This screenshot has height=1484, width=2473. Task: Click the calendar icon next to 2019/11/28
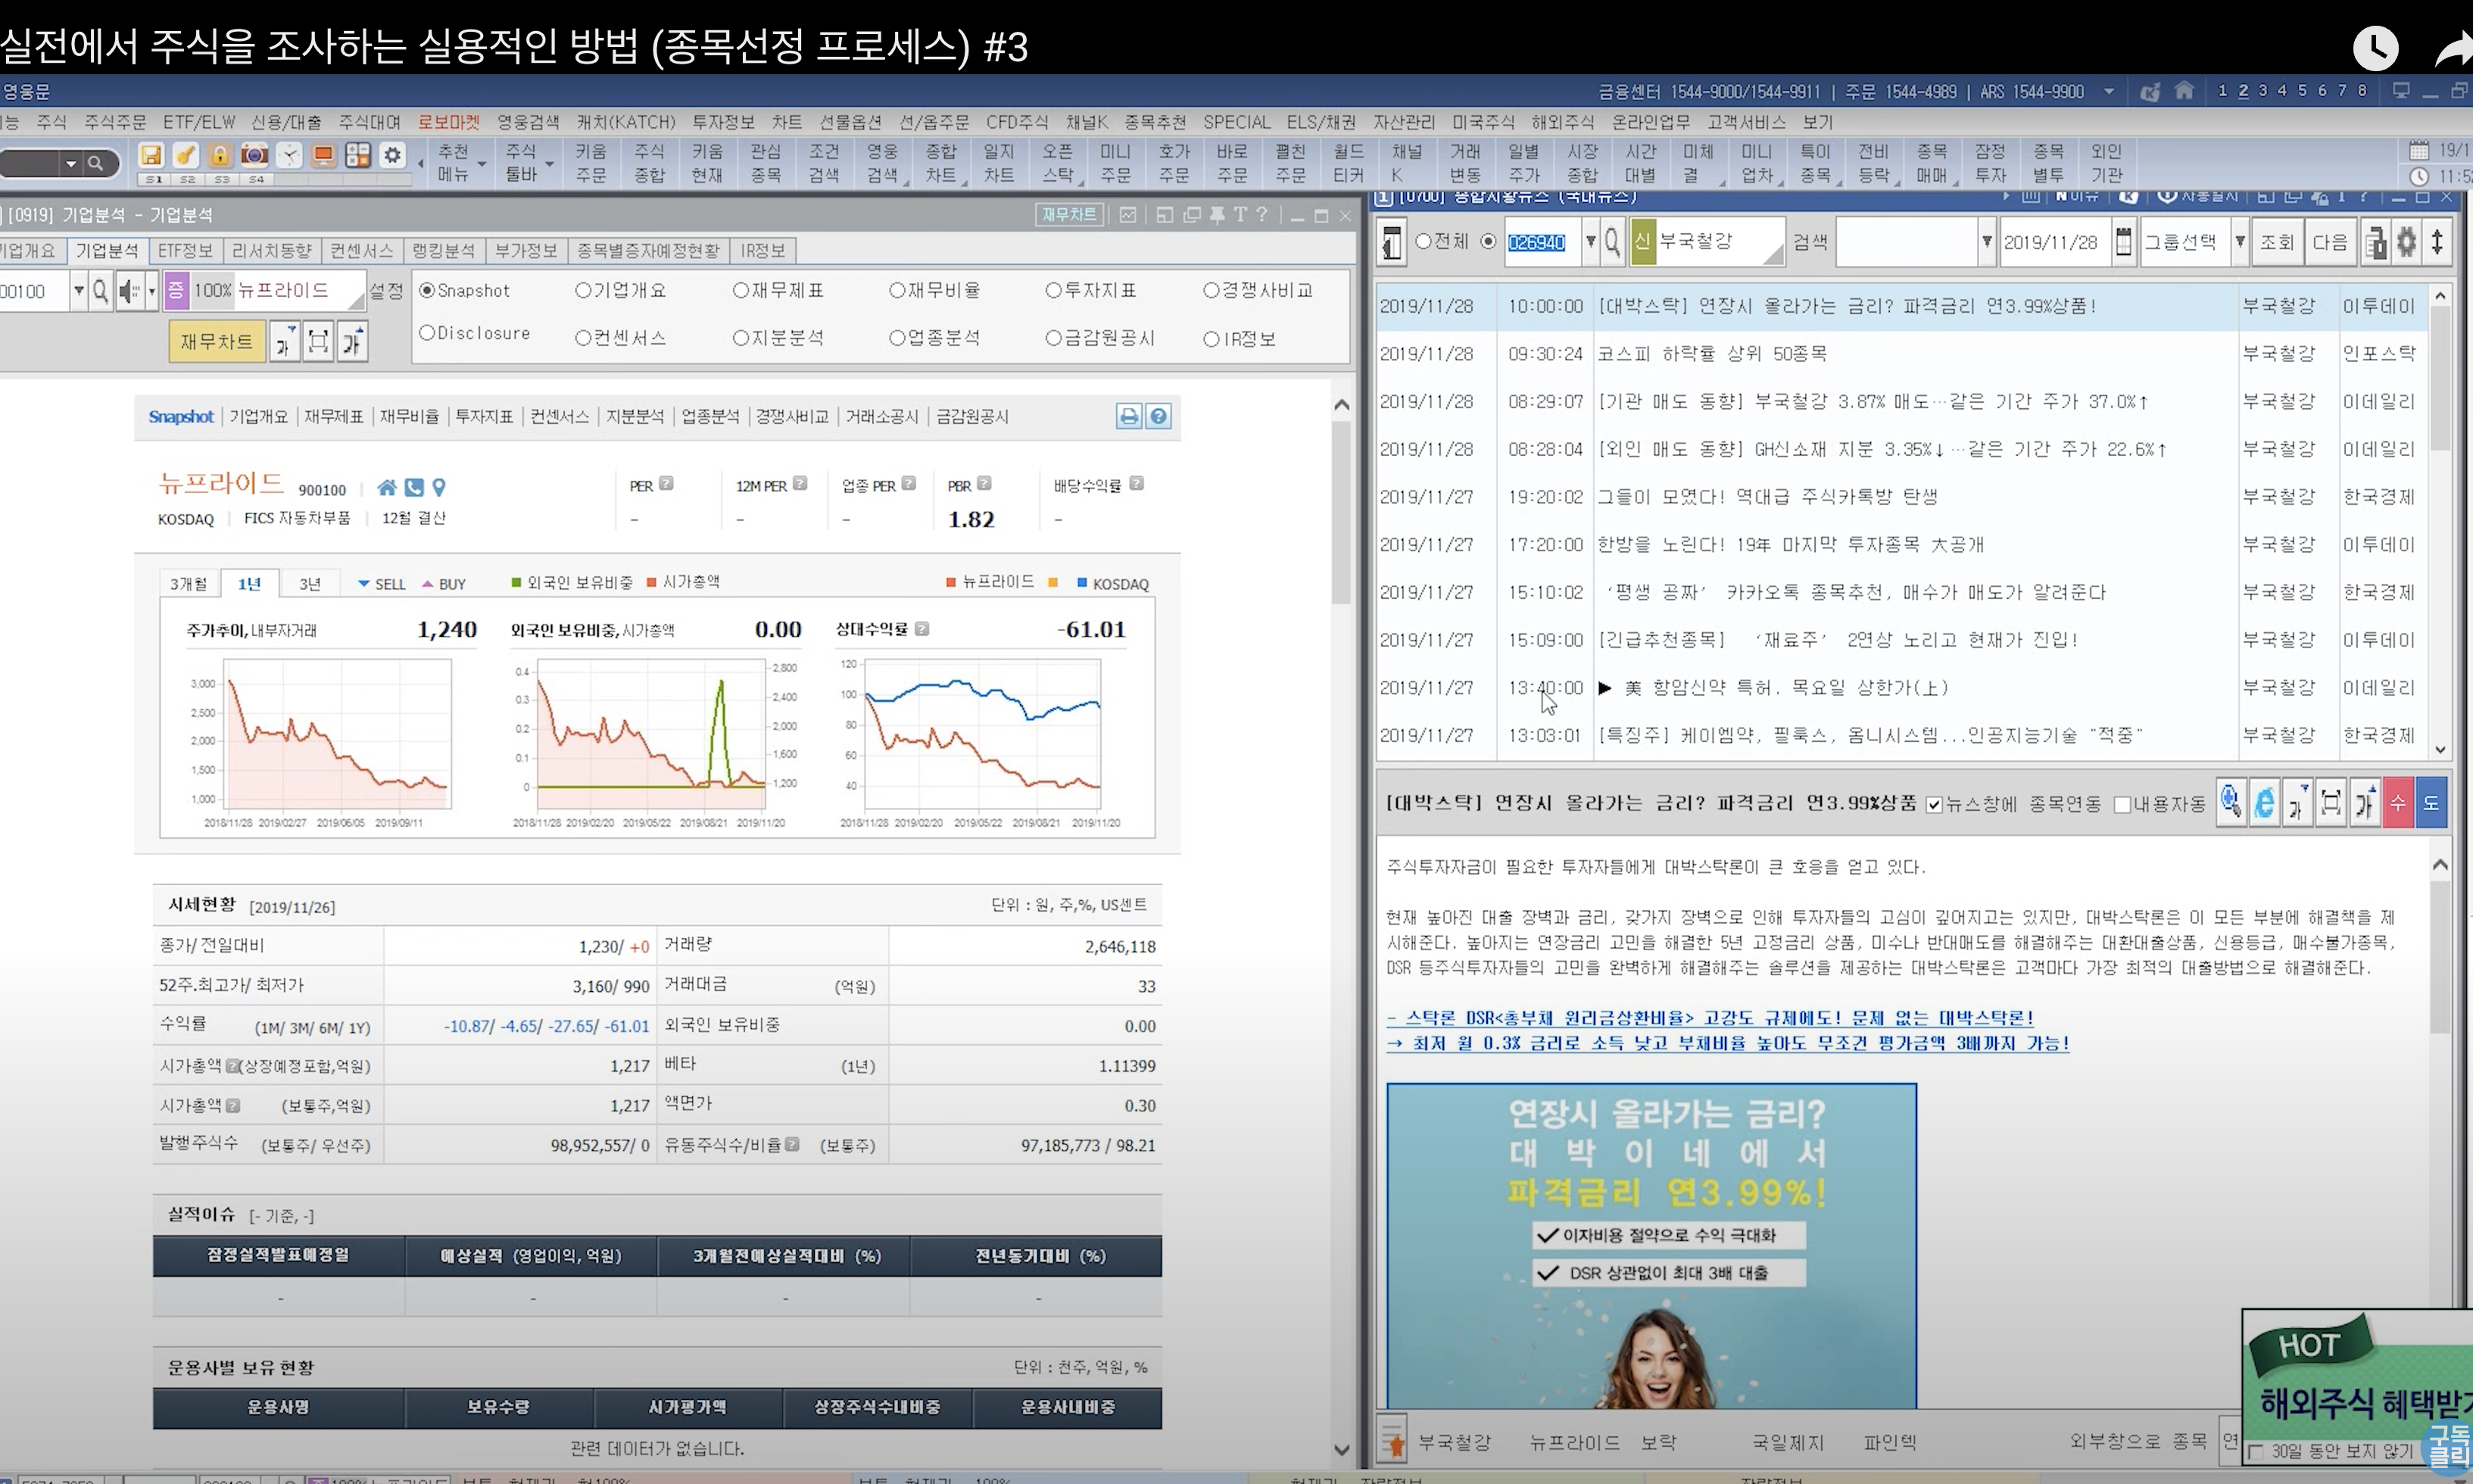2123,242
